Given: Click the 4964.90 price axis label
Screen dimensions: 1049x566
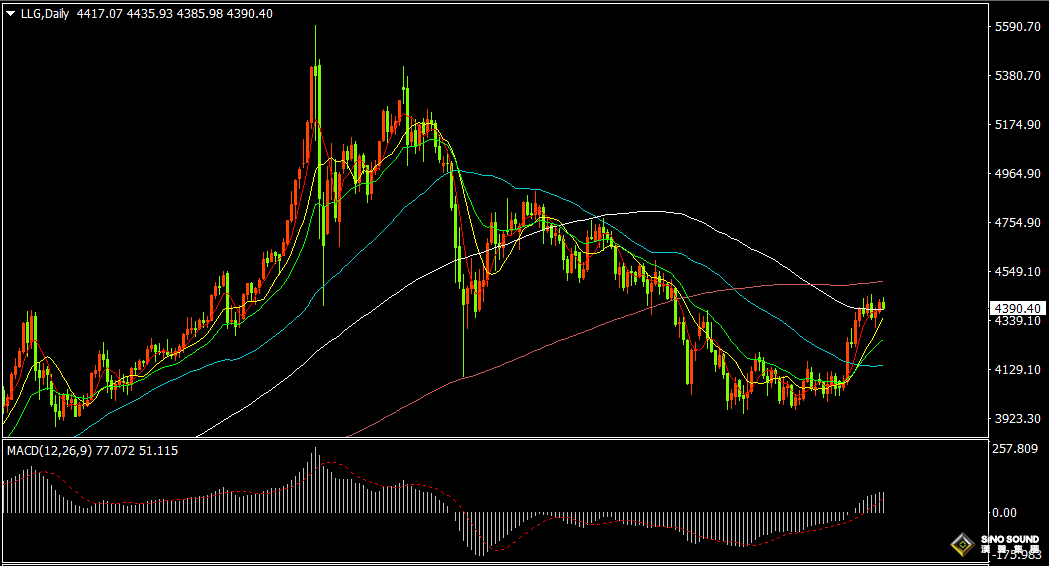Looking at the screenshot, I should 1018,173.
